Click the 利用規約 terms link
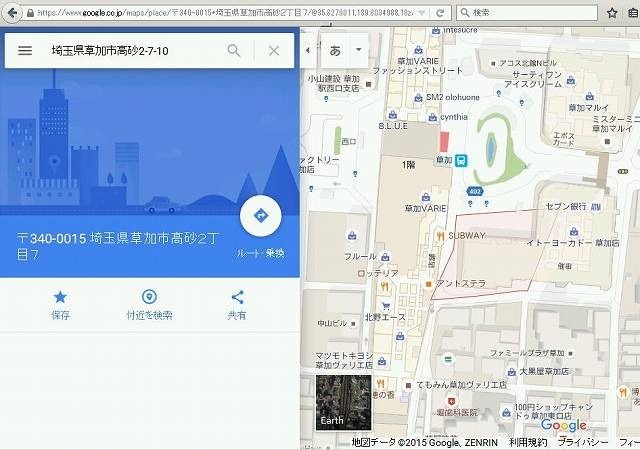Viewport: 640px width, 450px height. (x=528, y=442)
